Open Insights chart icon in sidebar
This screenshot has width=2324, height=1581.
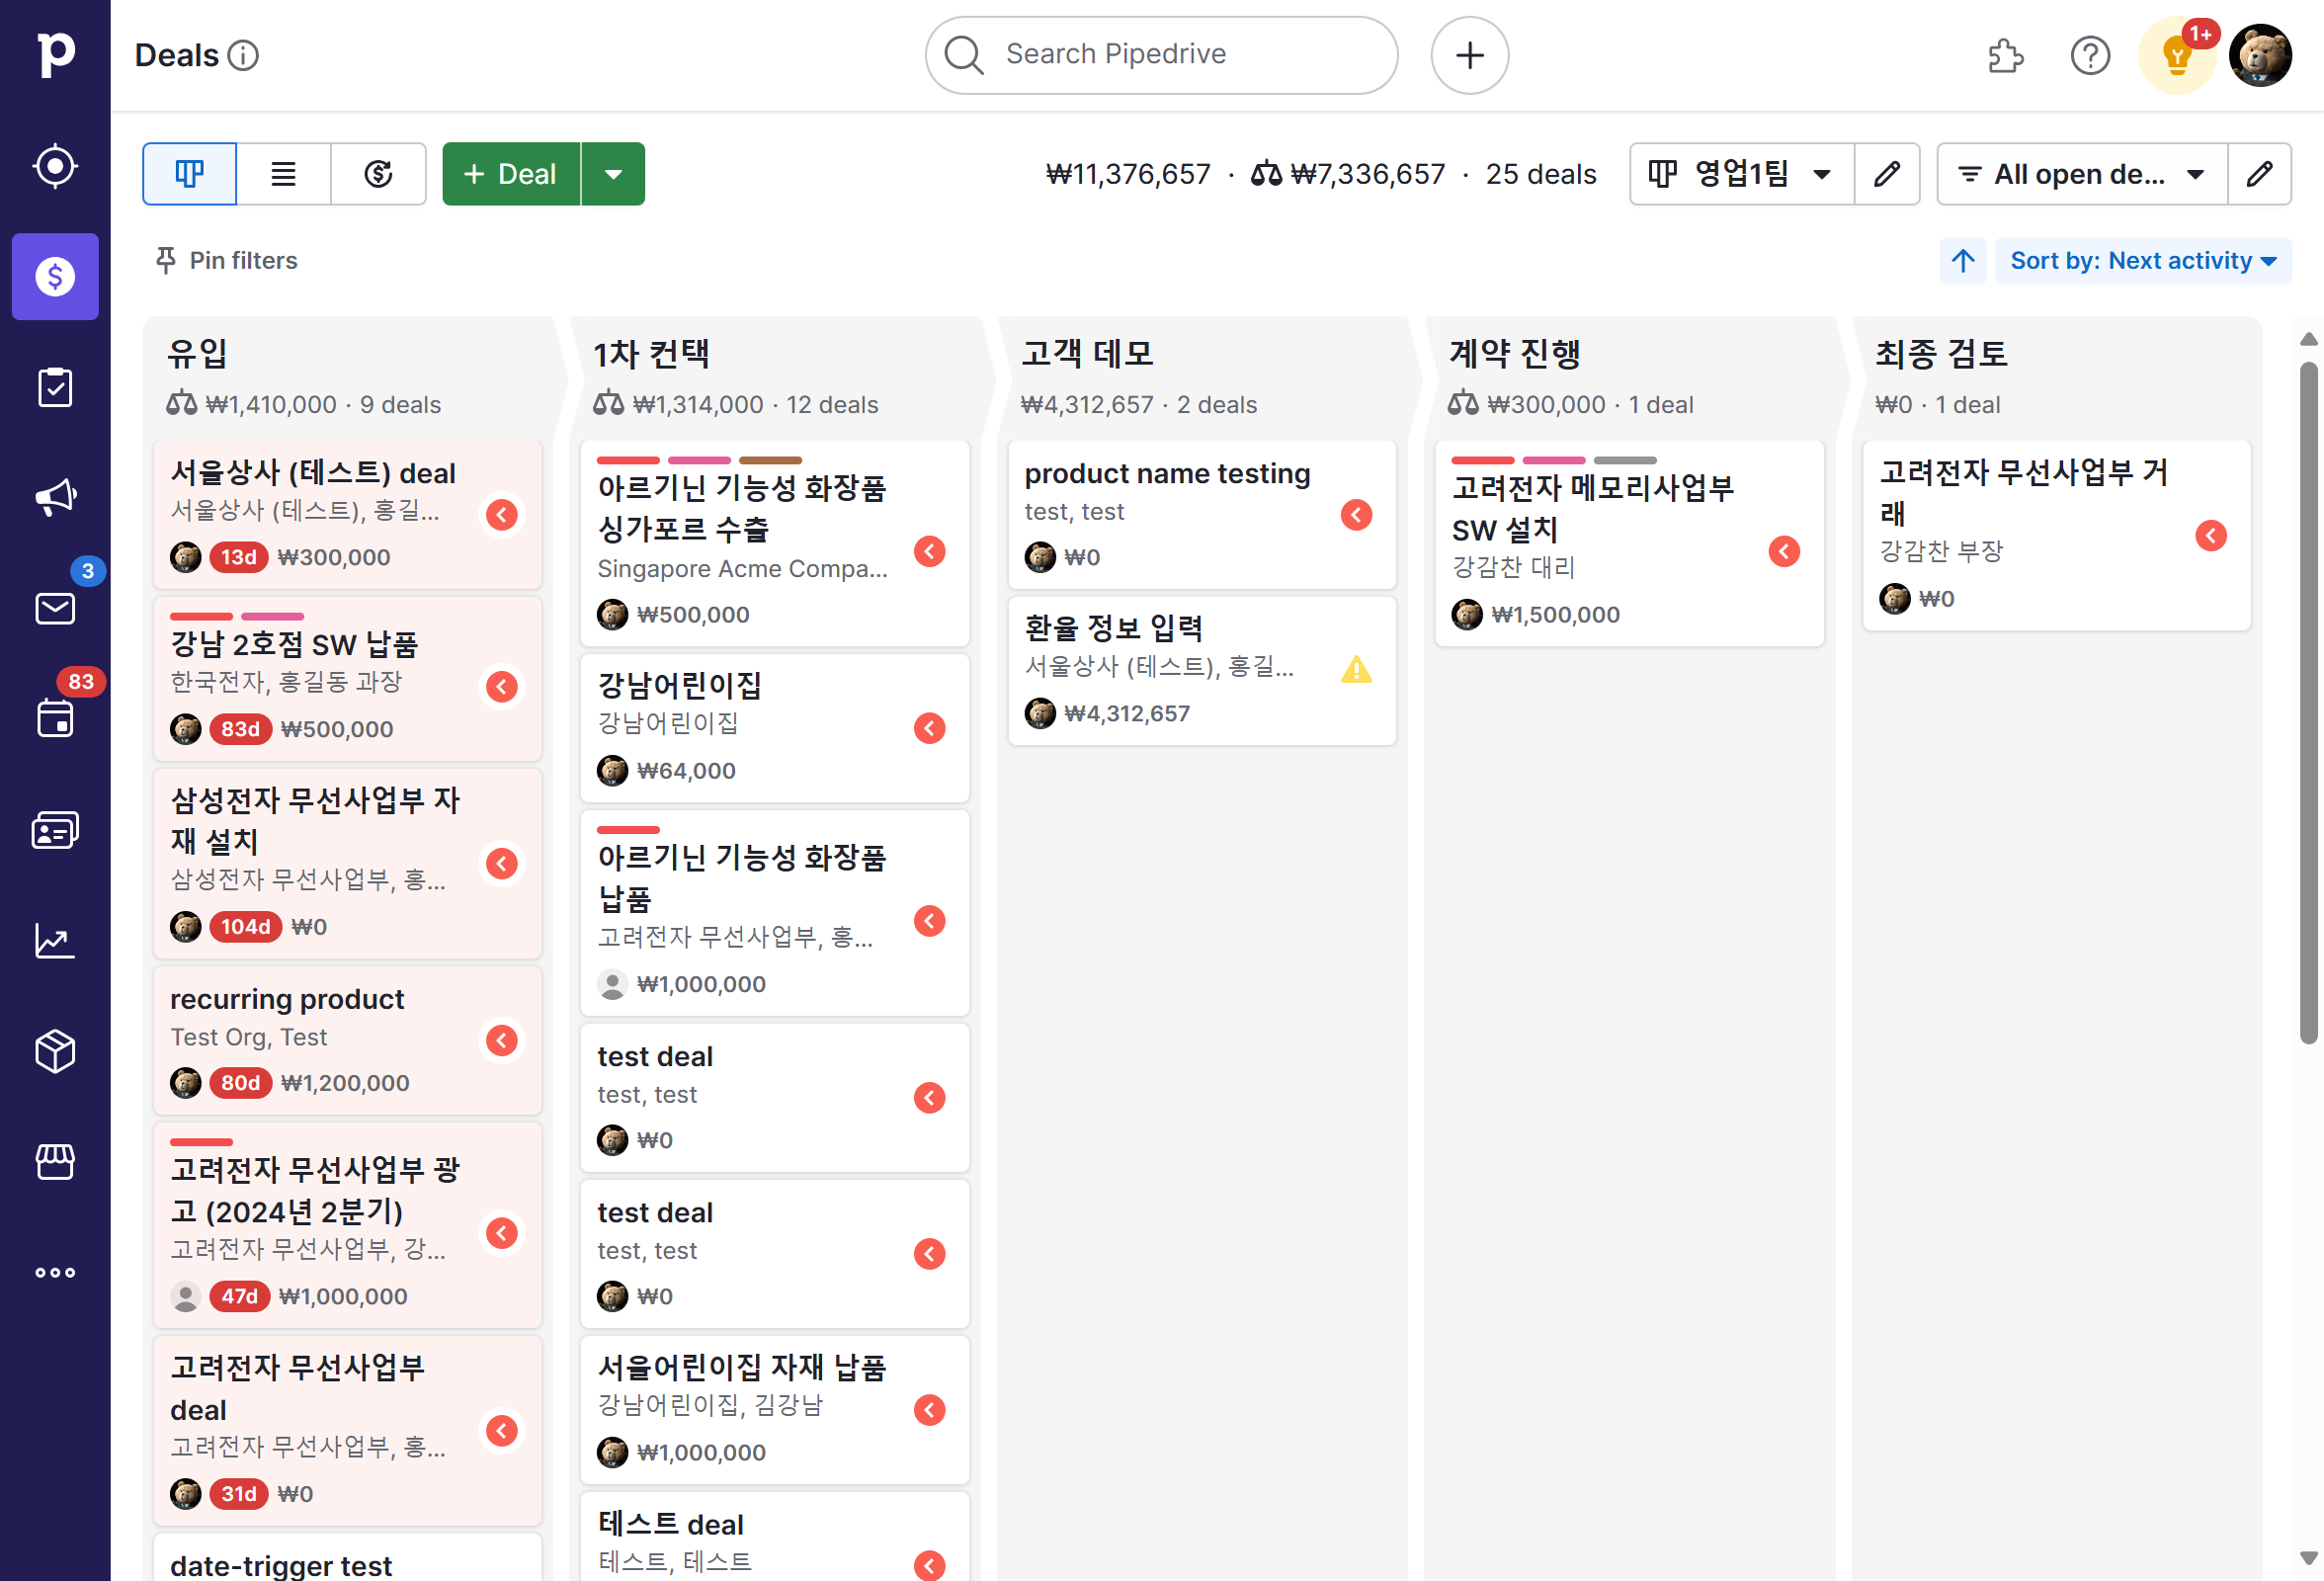55,940
